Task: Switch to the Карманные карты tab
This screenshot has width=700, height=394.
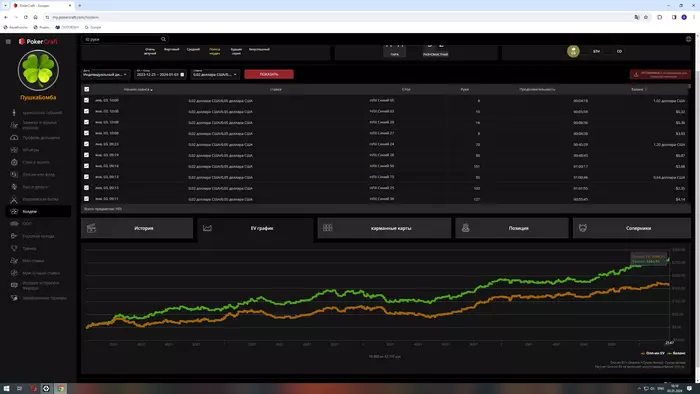Action: click(384, 228)
